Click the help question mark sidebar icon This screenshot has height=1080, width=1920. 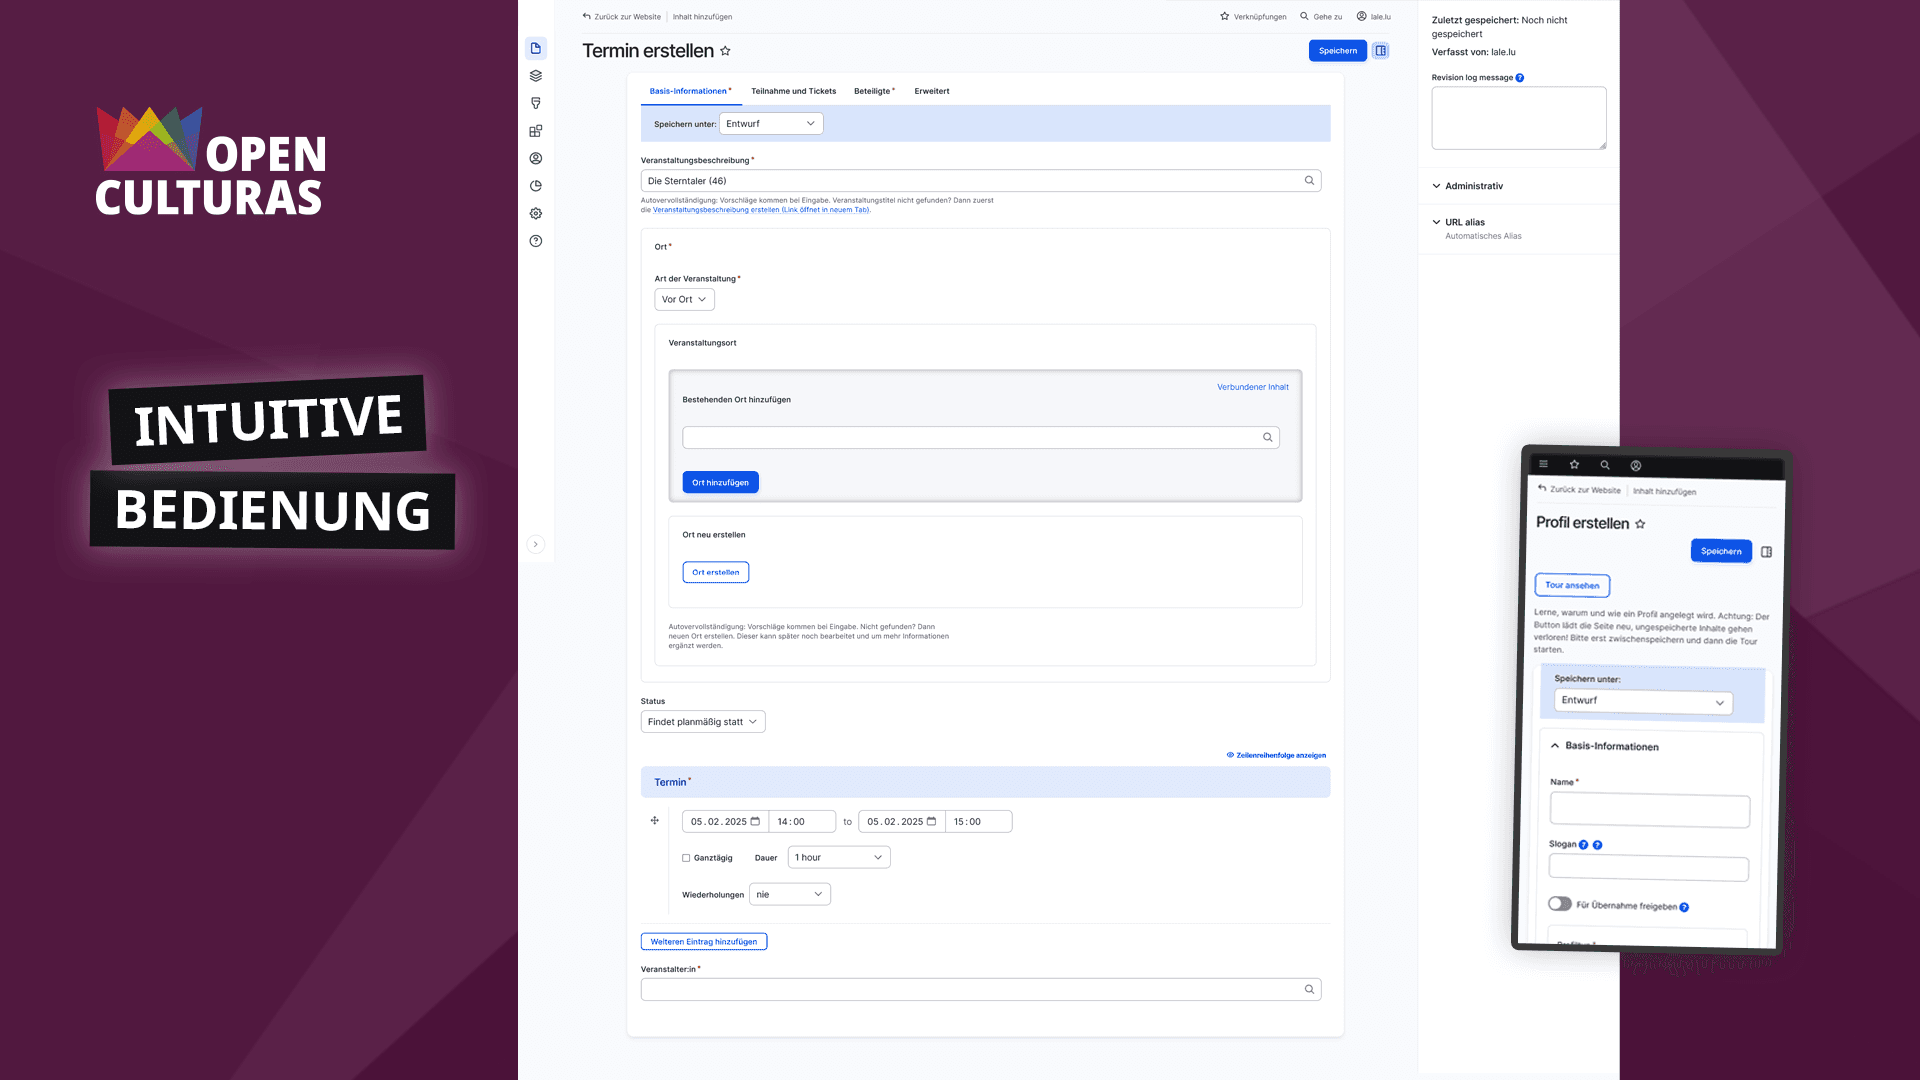click(536, 241)
